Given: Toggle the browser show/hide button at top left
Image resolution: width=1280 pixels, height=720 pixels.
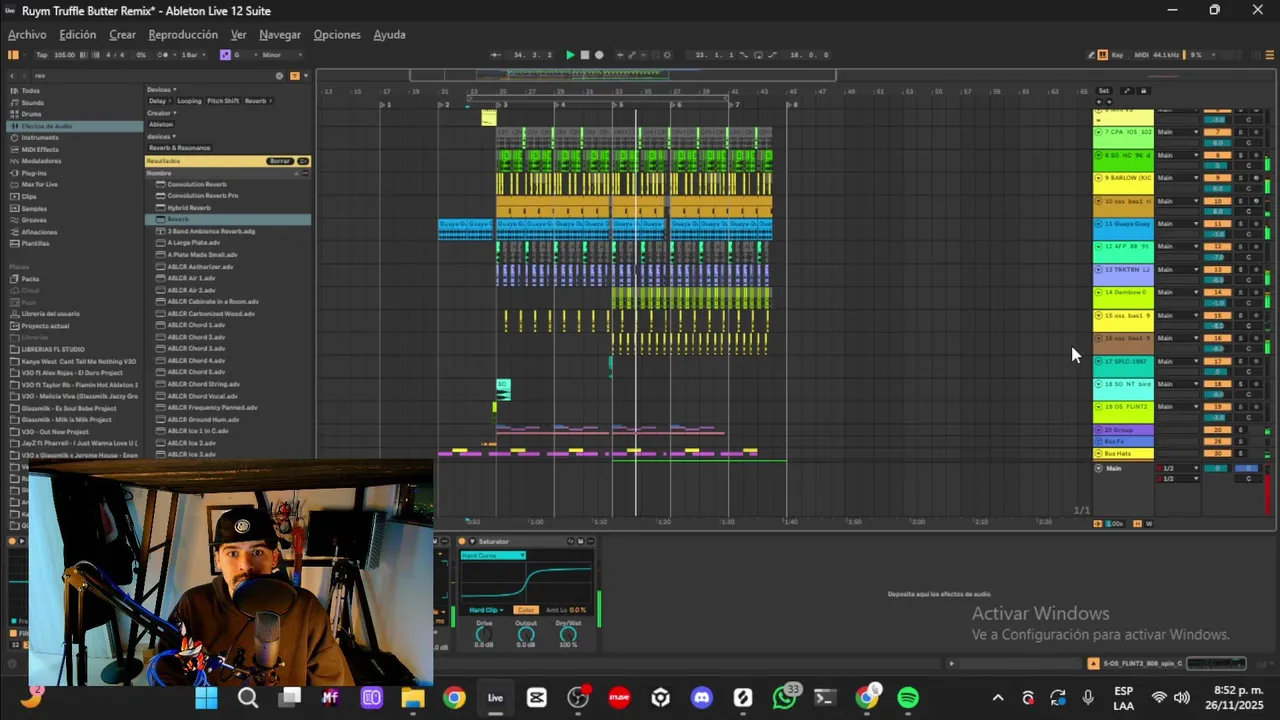Looking at the screenshot, I should tap(14, 55).
